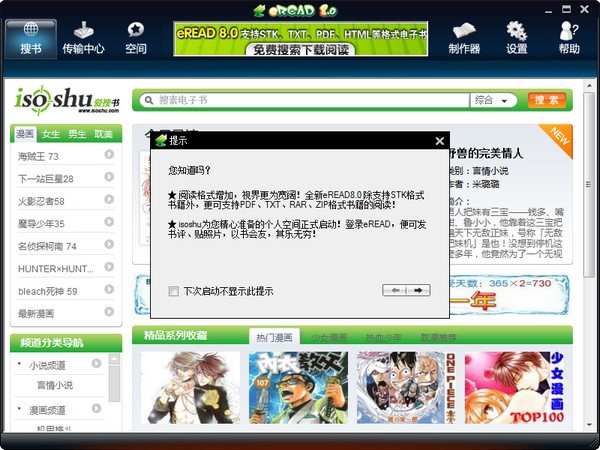Switch to the 男生 tab
Image resolution: width=600 pixels, height=450 pixels.
(x=77, y=134)
